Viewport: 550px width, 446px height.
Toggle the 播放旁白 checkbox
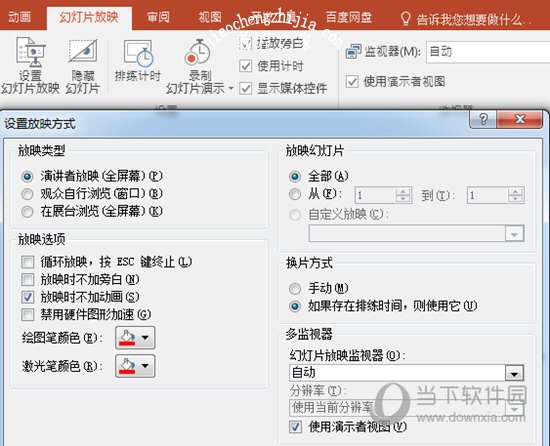pyautogui.click(x=246, y=44)
